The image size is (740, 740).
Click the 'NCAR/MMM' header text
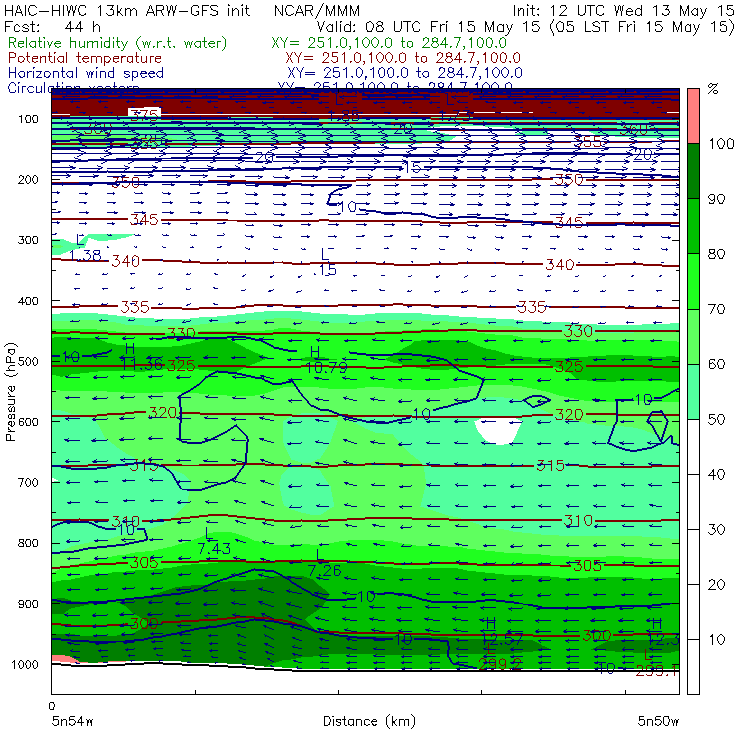pos(317,10)
